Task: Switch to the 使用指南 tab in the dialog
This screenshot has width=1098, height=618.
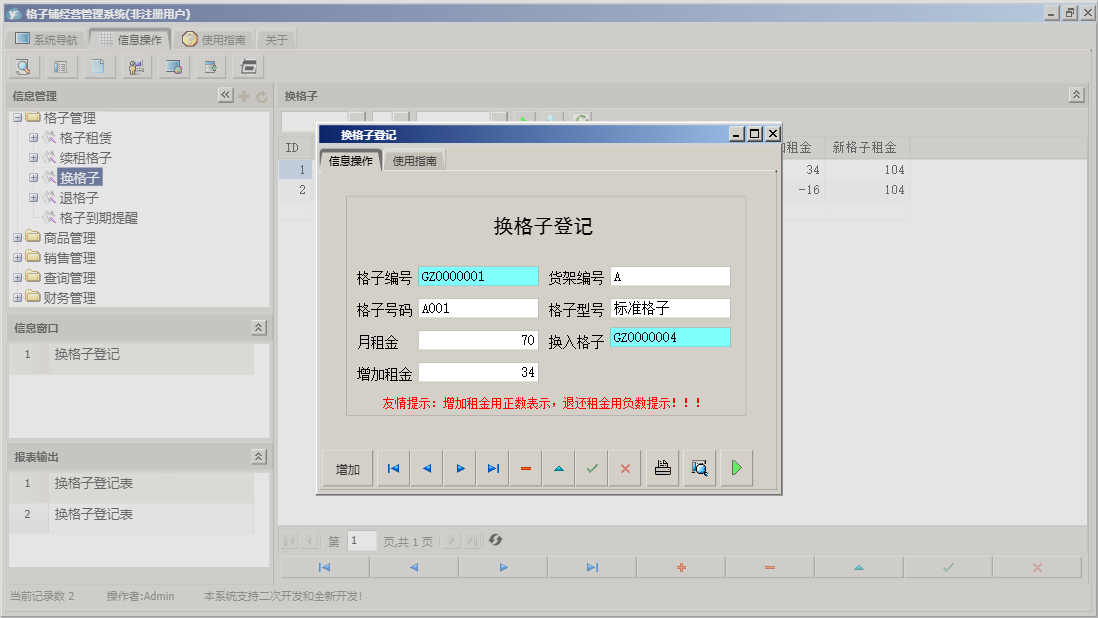Action: [417, 158]
